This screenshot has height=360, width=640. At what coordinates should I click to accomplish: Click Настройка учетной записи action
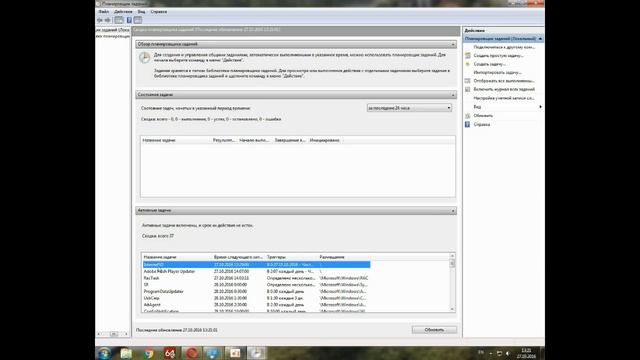click(x=504, y=98)
